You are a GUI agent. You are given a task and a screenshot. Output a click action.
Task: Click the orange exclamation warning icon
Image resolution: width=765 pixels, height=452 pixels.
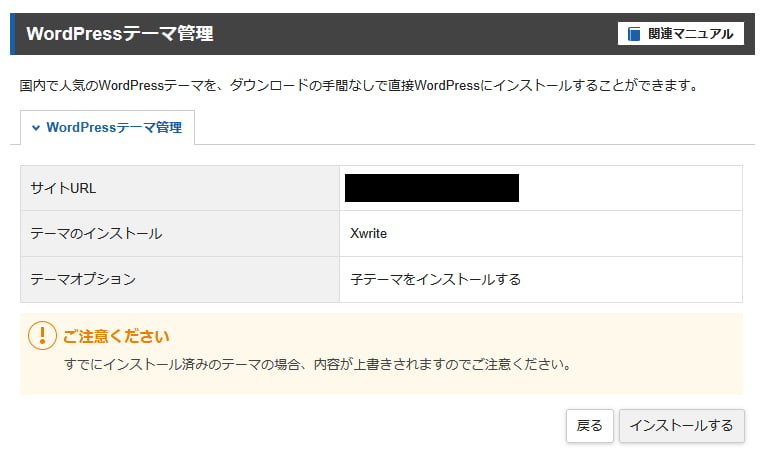click(42, 336)
